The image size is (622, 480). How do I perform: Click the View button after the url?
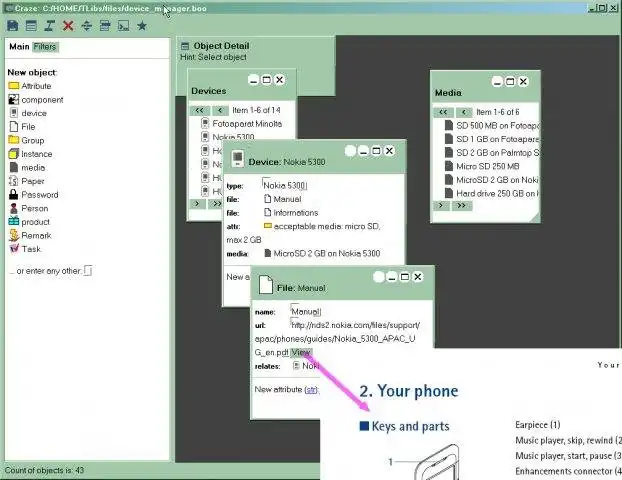(301, 352)
